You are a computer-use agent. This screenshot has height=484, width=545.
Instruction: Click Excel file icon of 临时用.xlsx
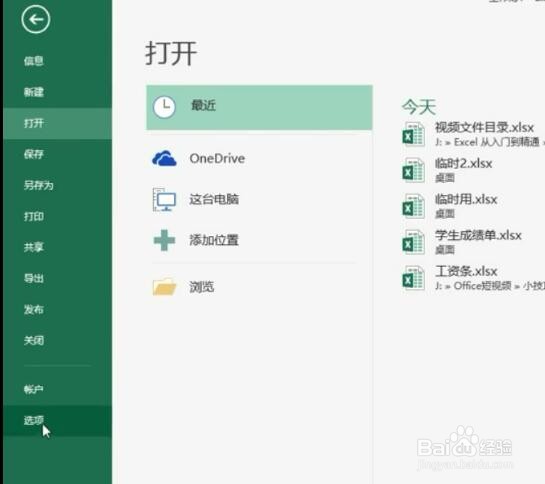click(413, 206)
